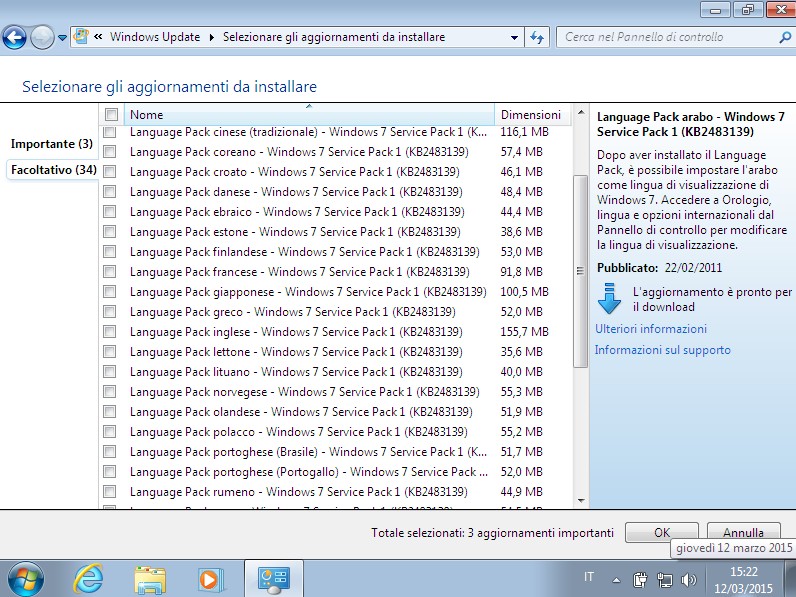Open the Windows Start menu orb
Viewport: 796px width, 597px height.
point(24,579)
